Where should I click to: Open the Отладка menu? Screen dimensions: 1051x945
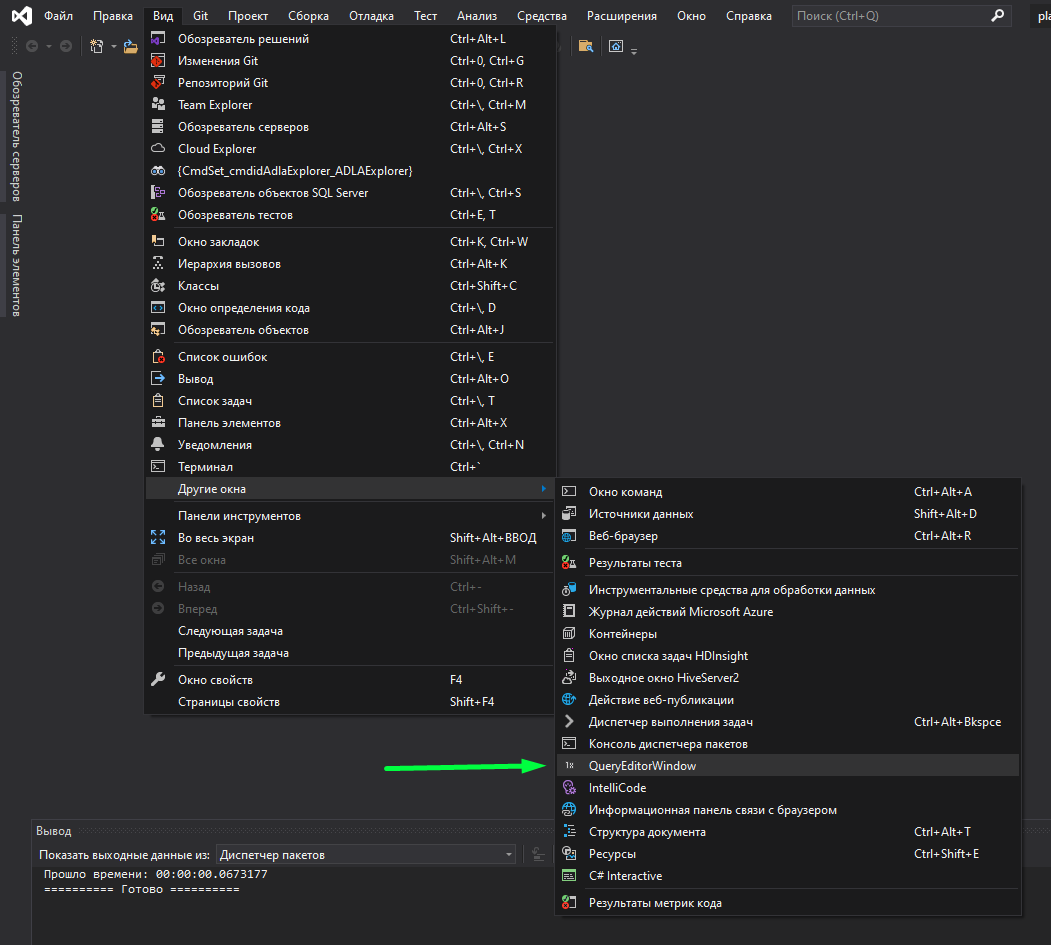tap(371, 16)
